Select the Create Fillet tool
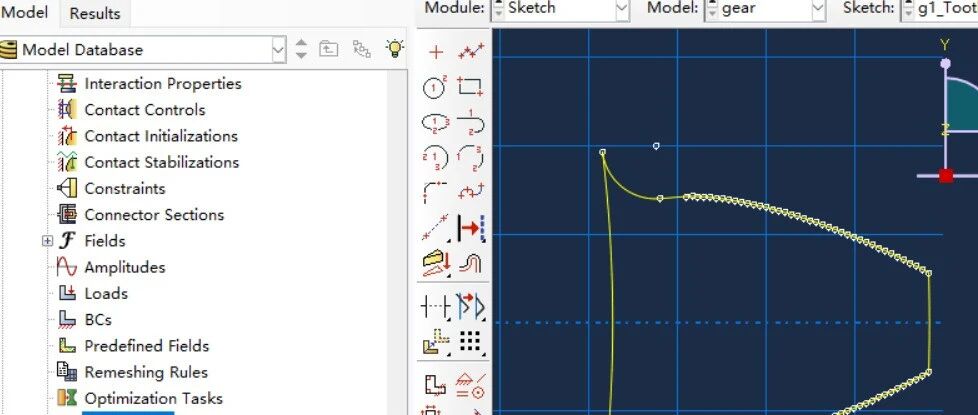Screen dimensions: 978x415 pyautogui.click(x=435, y=192)
